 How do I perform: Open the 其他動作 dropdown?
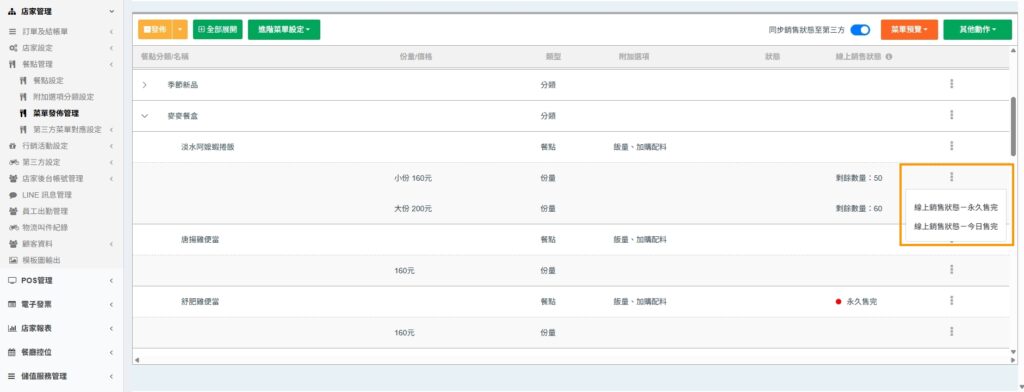tap(977, 29)
